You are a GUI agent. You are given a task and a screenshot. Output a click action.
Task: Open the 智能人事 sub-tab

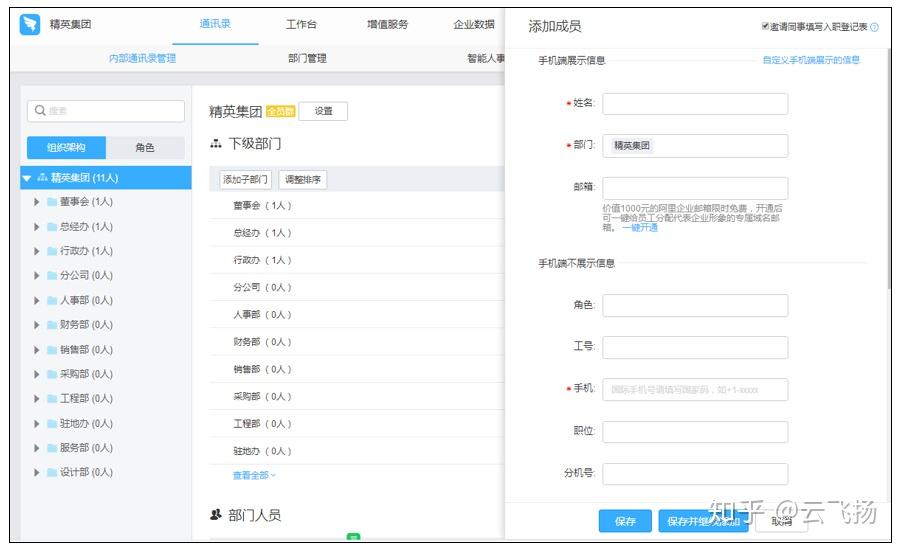486,59
